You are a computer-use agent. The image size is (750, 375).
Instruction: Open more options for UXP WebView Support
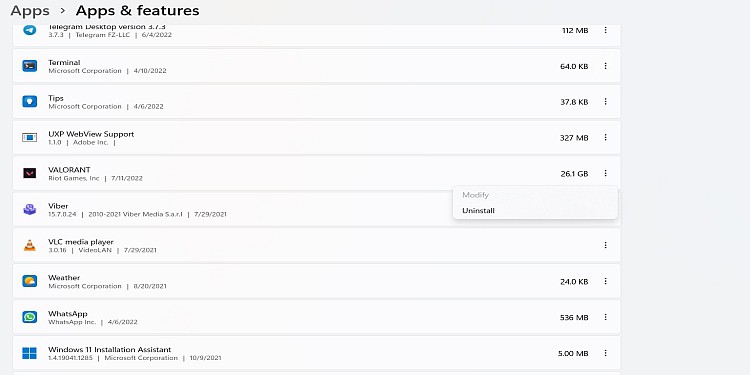click(606, 138)
